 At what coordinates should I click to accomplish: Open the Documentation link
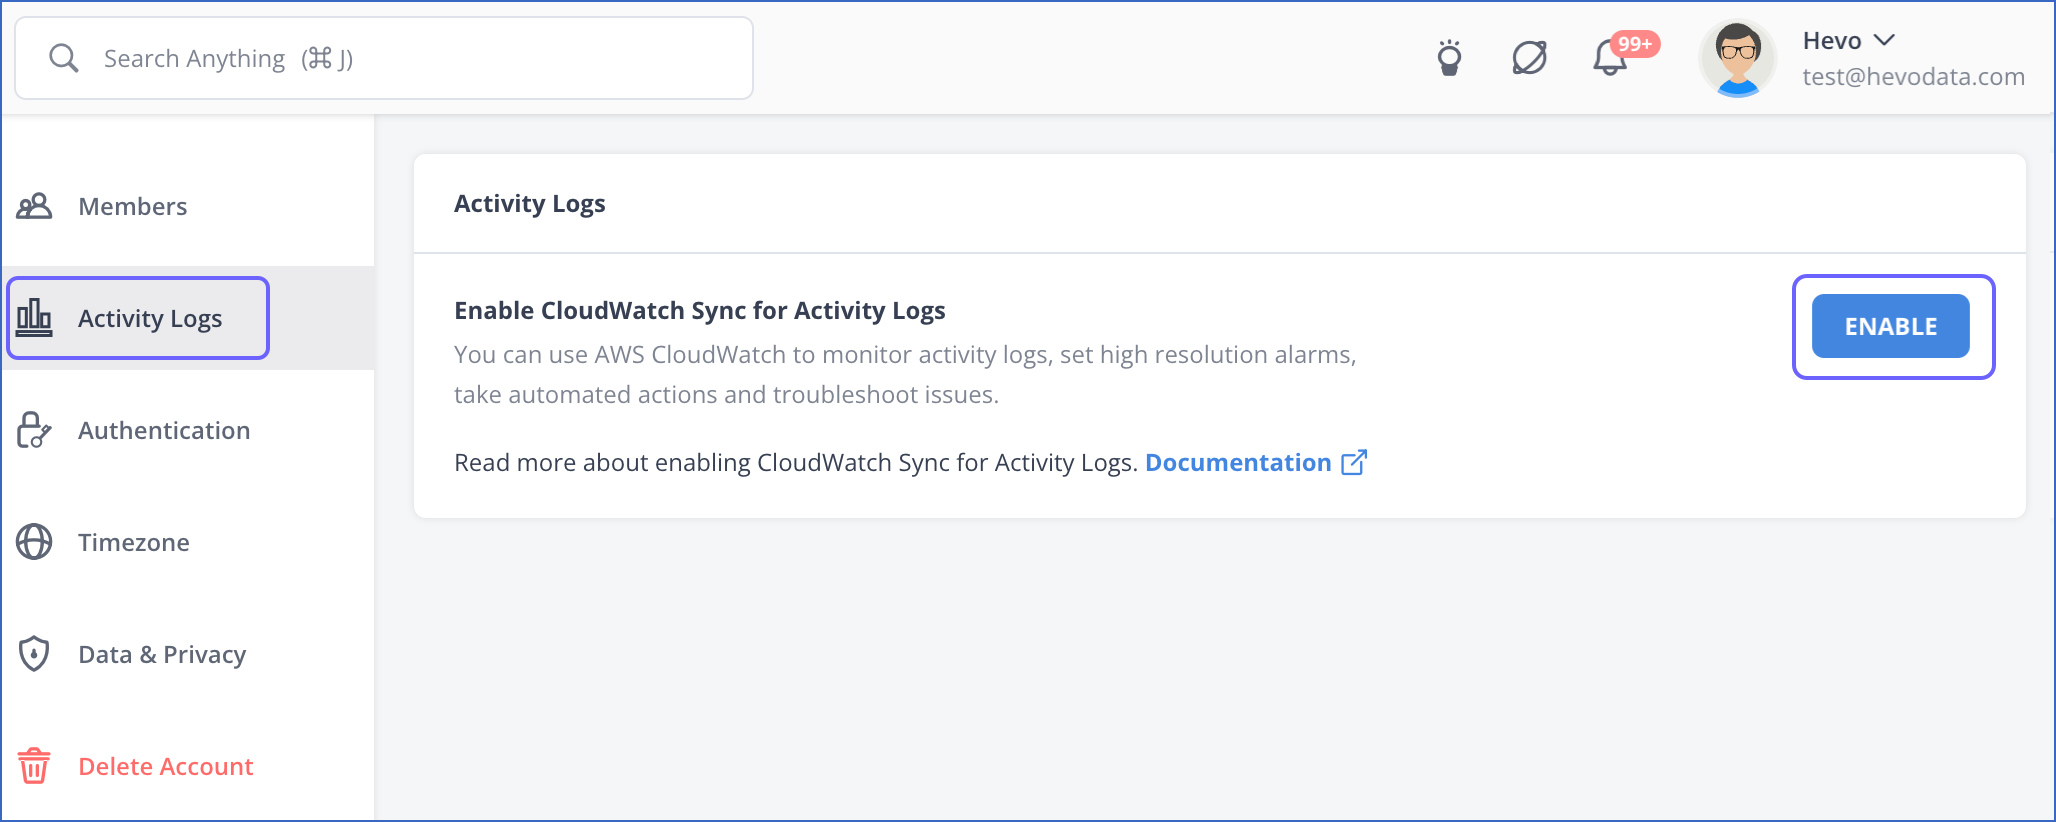click(x=1238, y=463)
